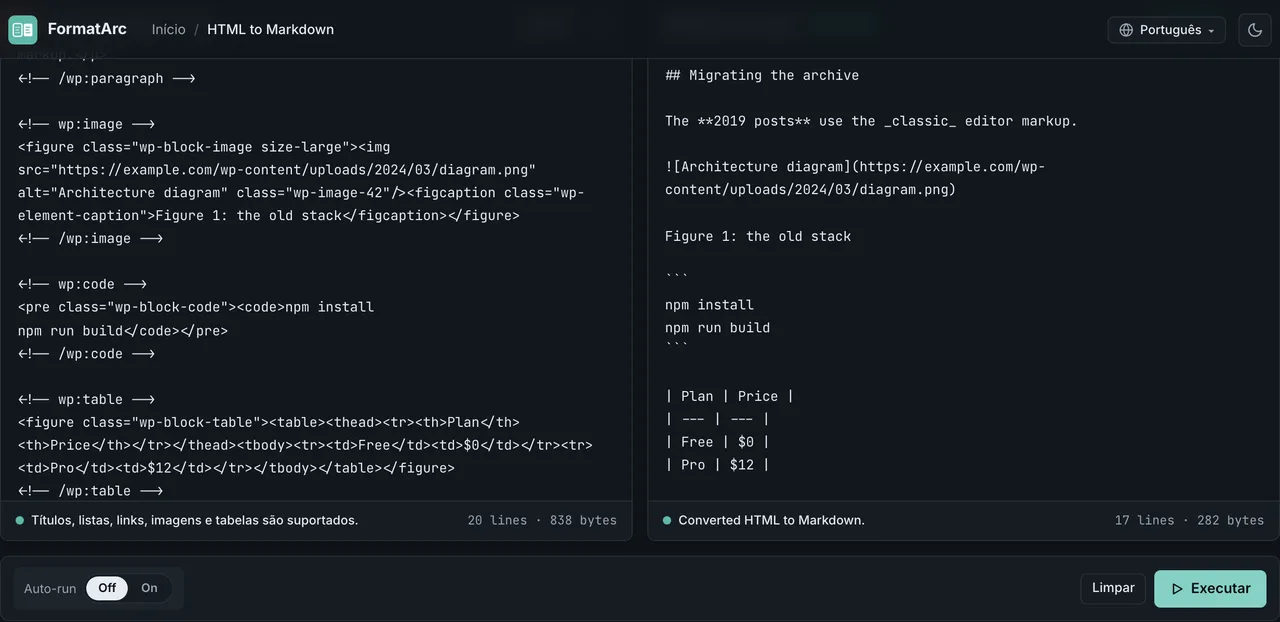This screenshot has height=622, width=1280.
Task: Click the "<!-- wp:table -->" comment line
Action: tap(86, 399)
